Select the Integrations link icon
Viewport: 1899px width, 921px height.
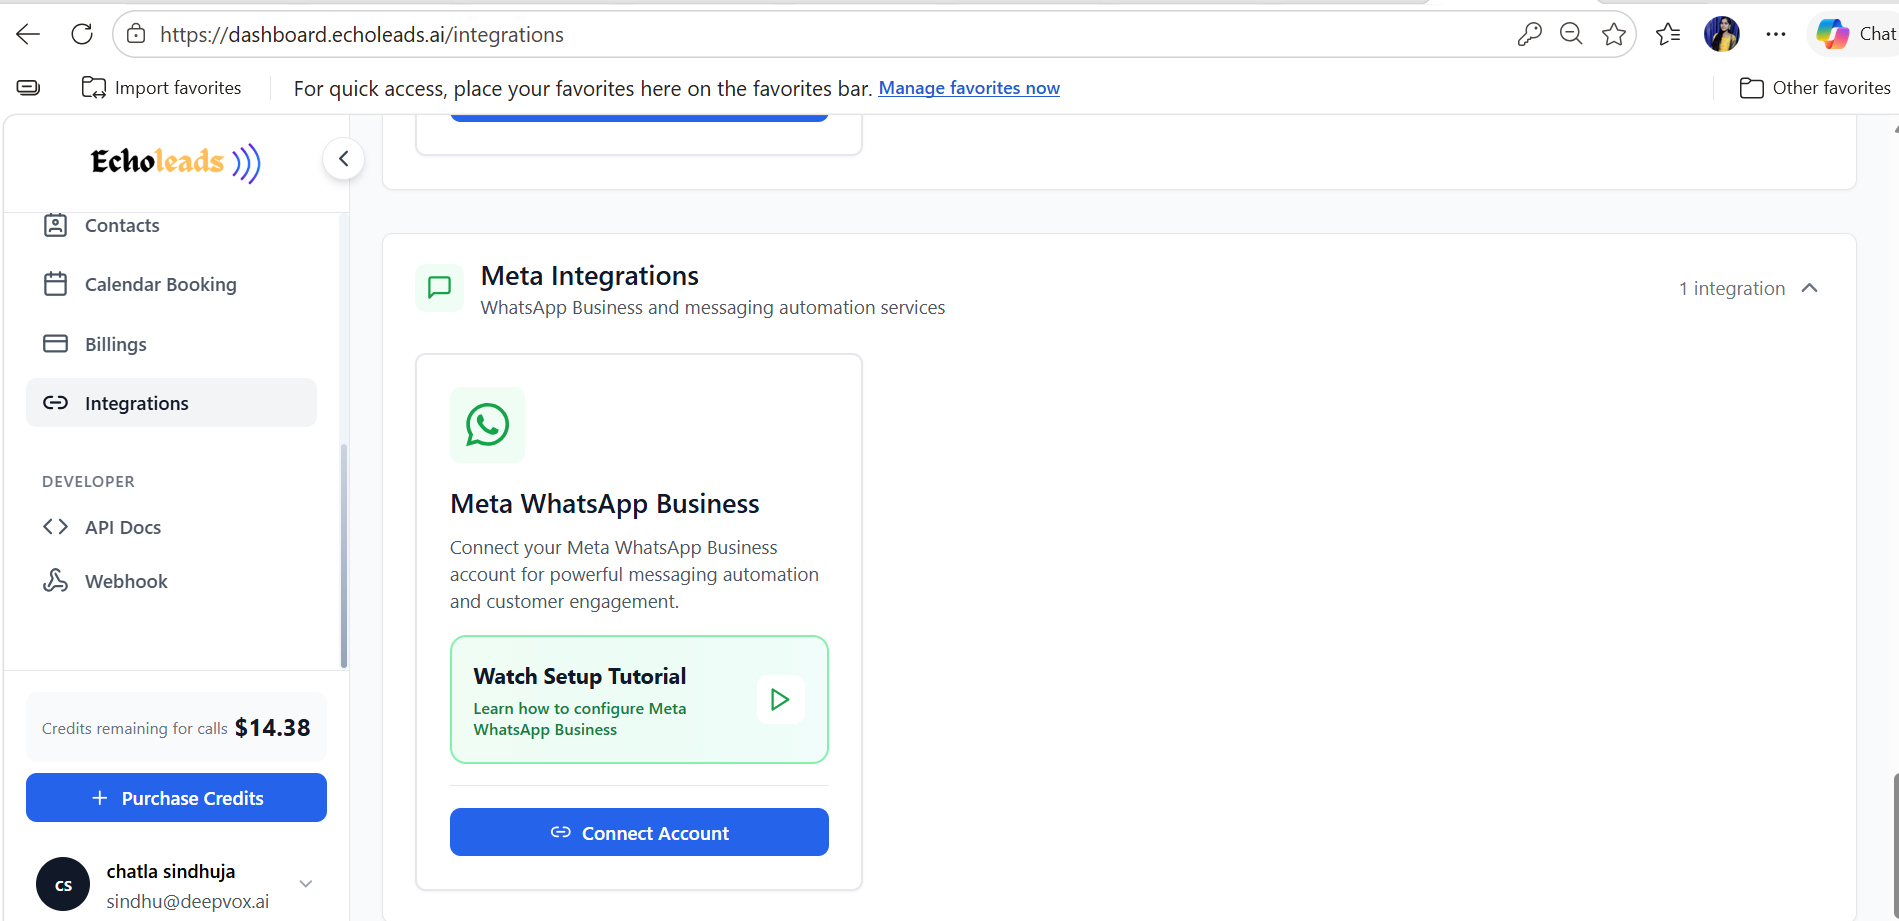click(56, 402)
